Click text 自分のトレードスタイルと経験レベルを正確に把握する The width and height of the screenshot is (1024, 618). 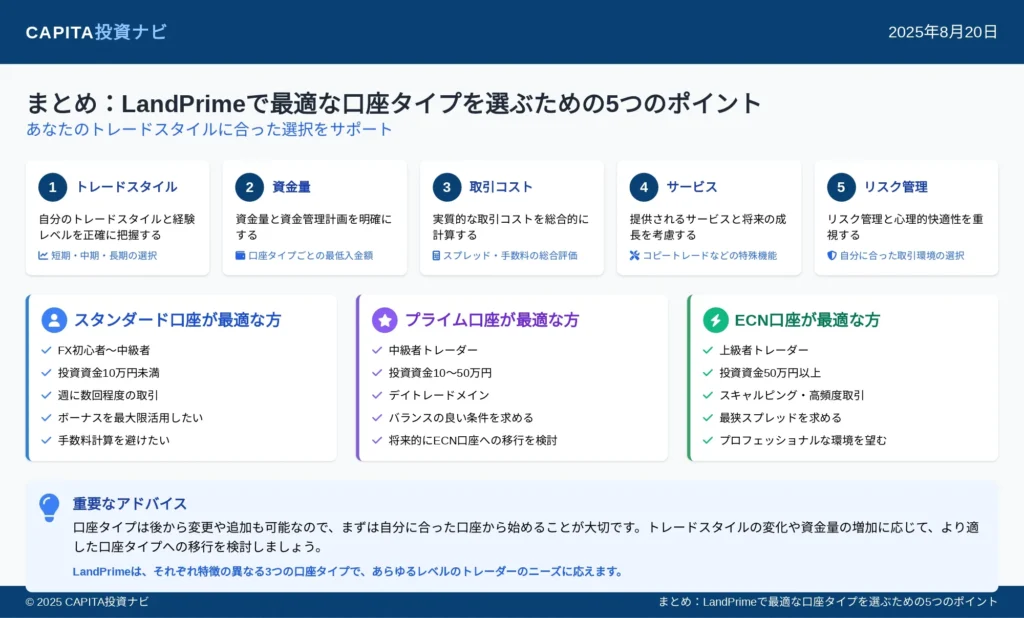coord(117,227)
